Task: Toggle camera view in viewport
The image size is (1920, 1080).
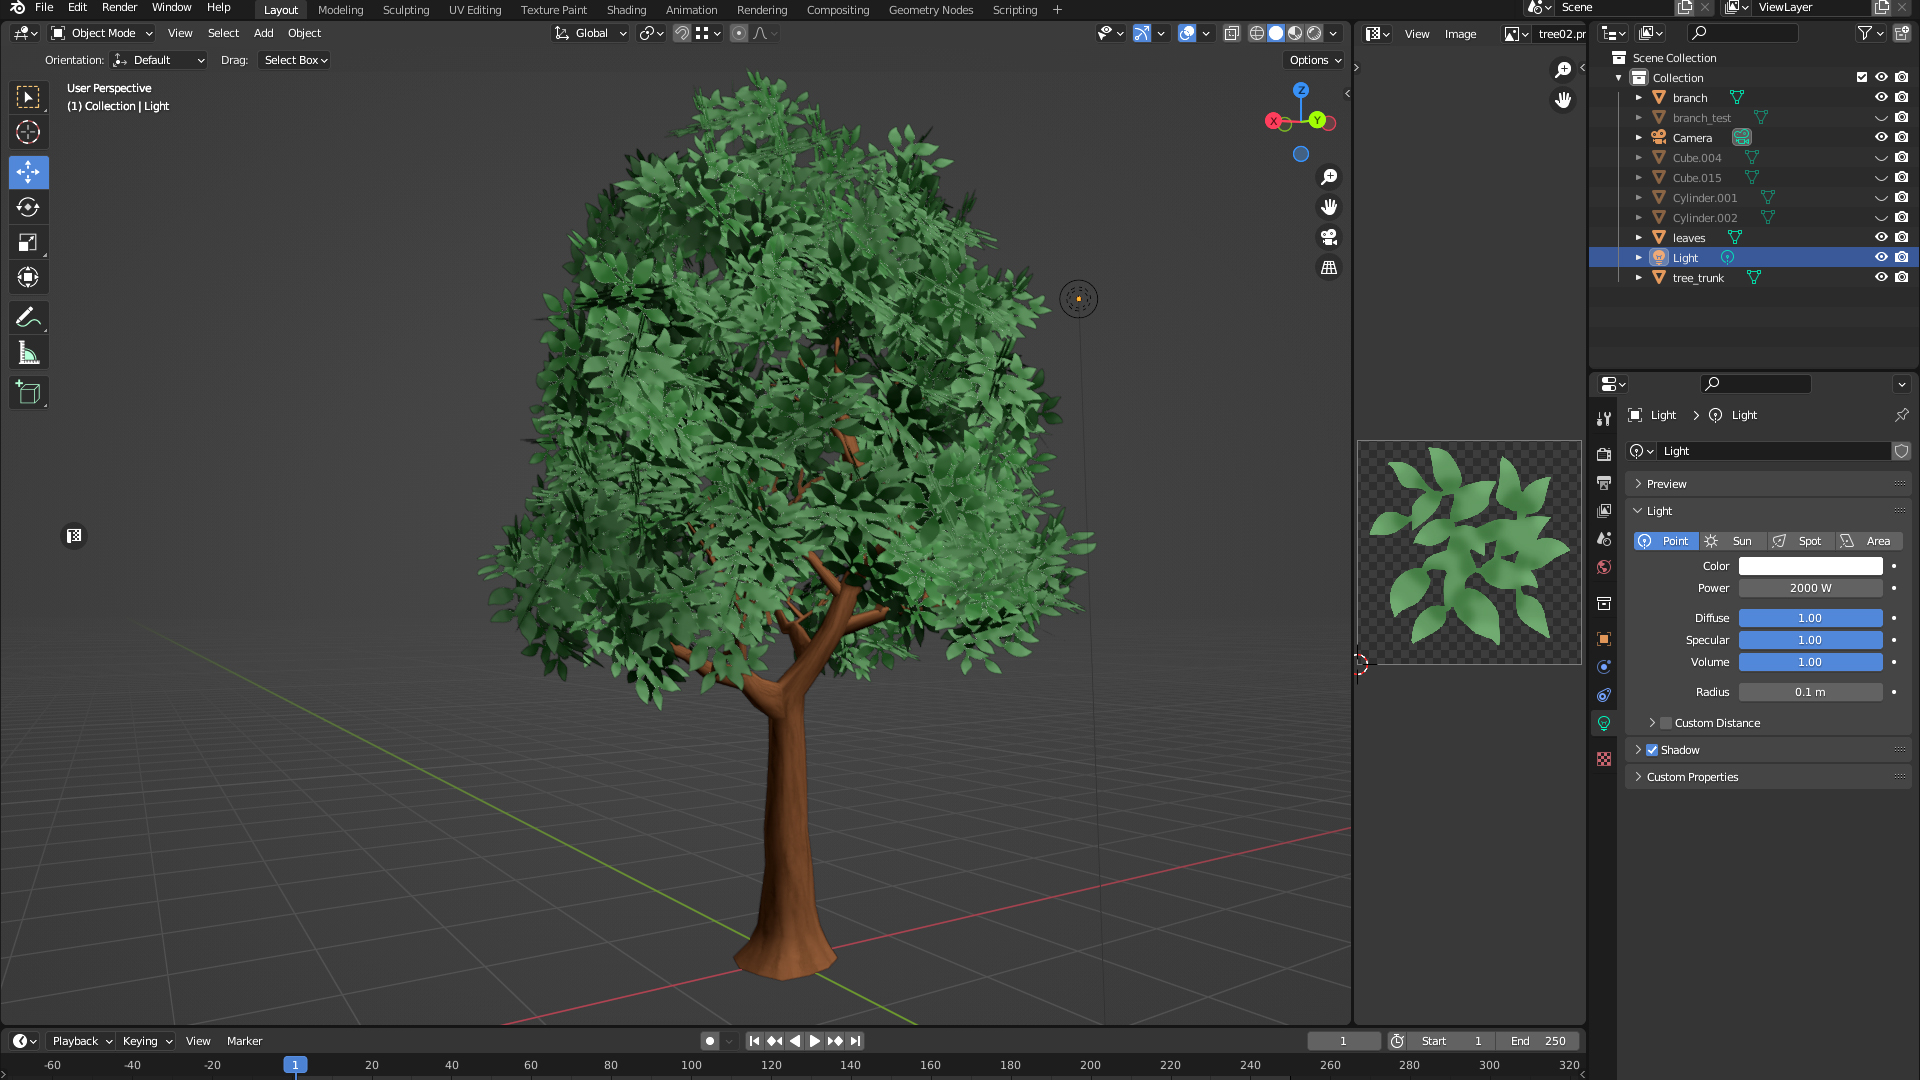Action: pyautogui.click(x=1328, y=238)
